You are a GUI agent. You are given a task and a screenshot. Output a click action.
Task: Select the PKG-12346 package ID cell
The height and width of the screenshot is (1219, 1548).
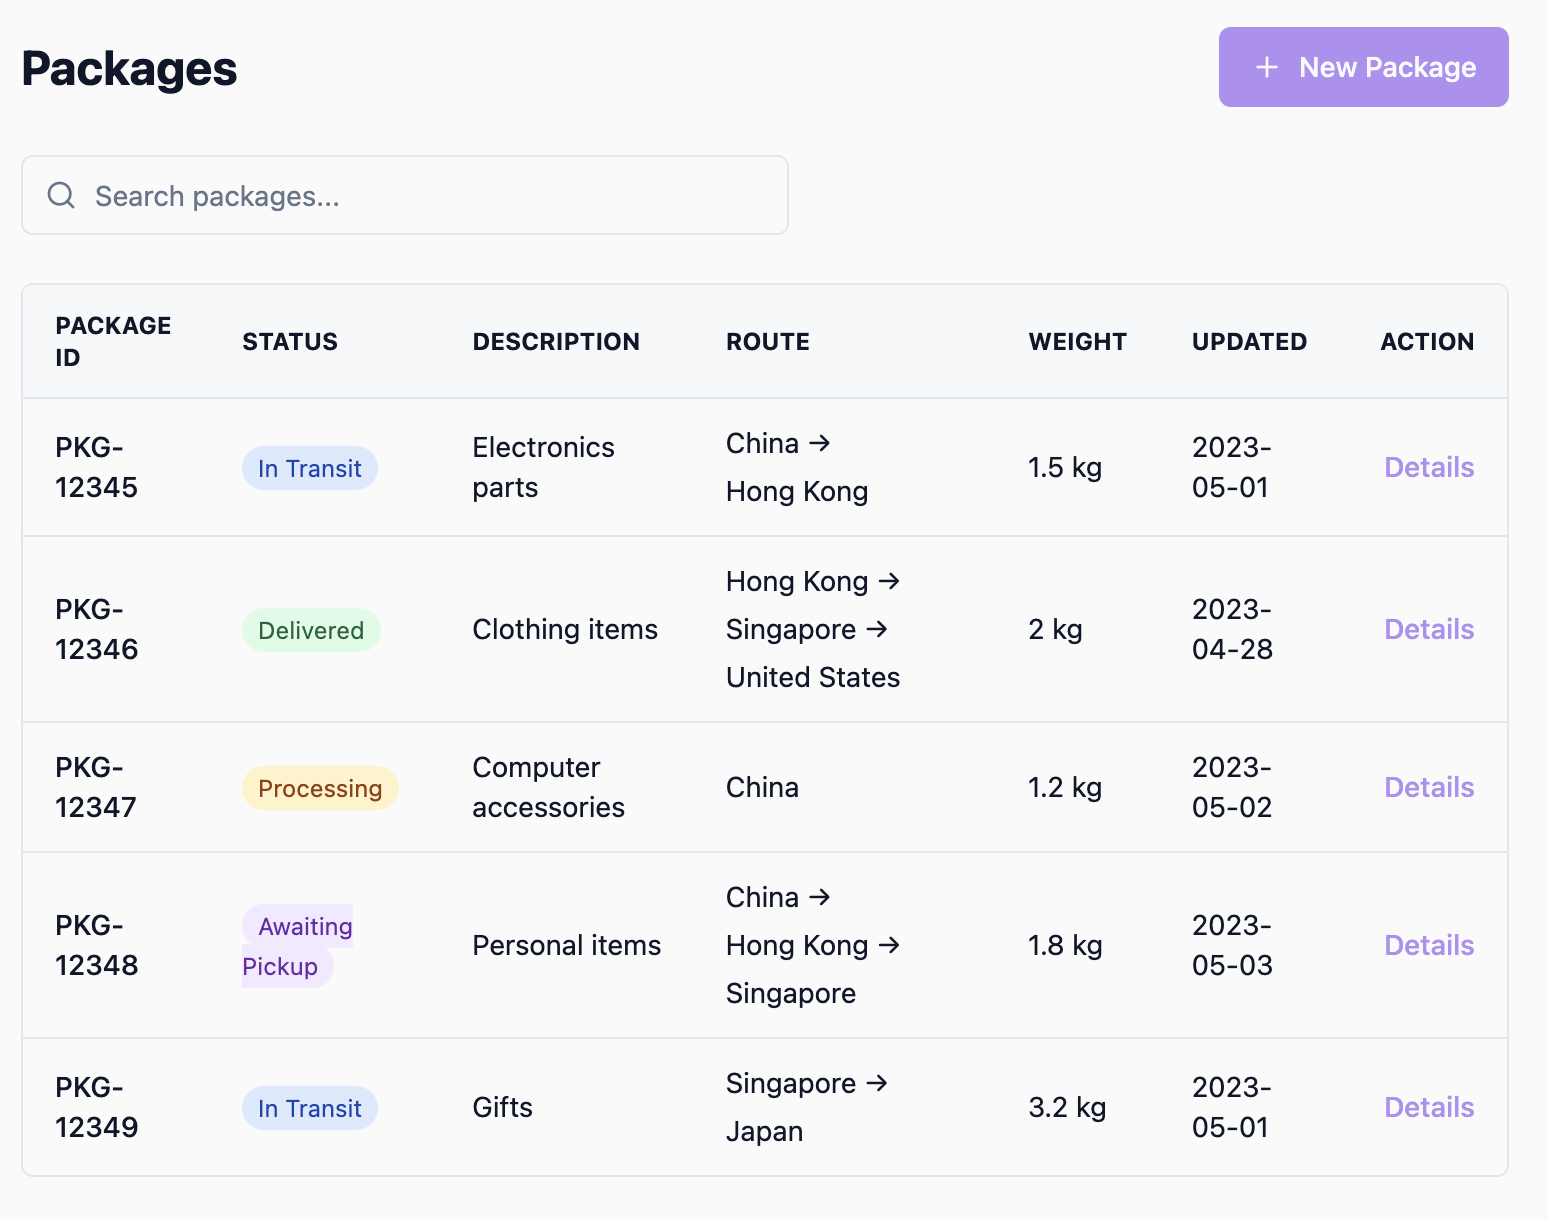[x=97, y=629]
